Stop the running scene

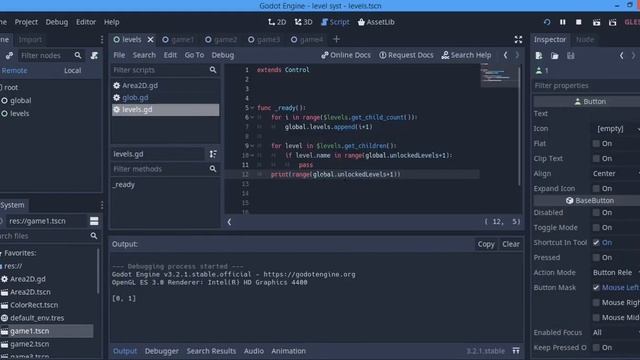[x=579, y=22]
